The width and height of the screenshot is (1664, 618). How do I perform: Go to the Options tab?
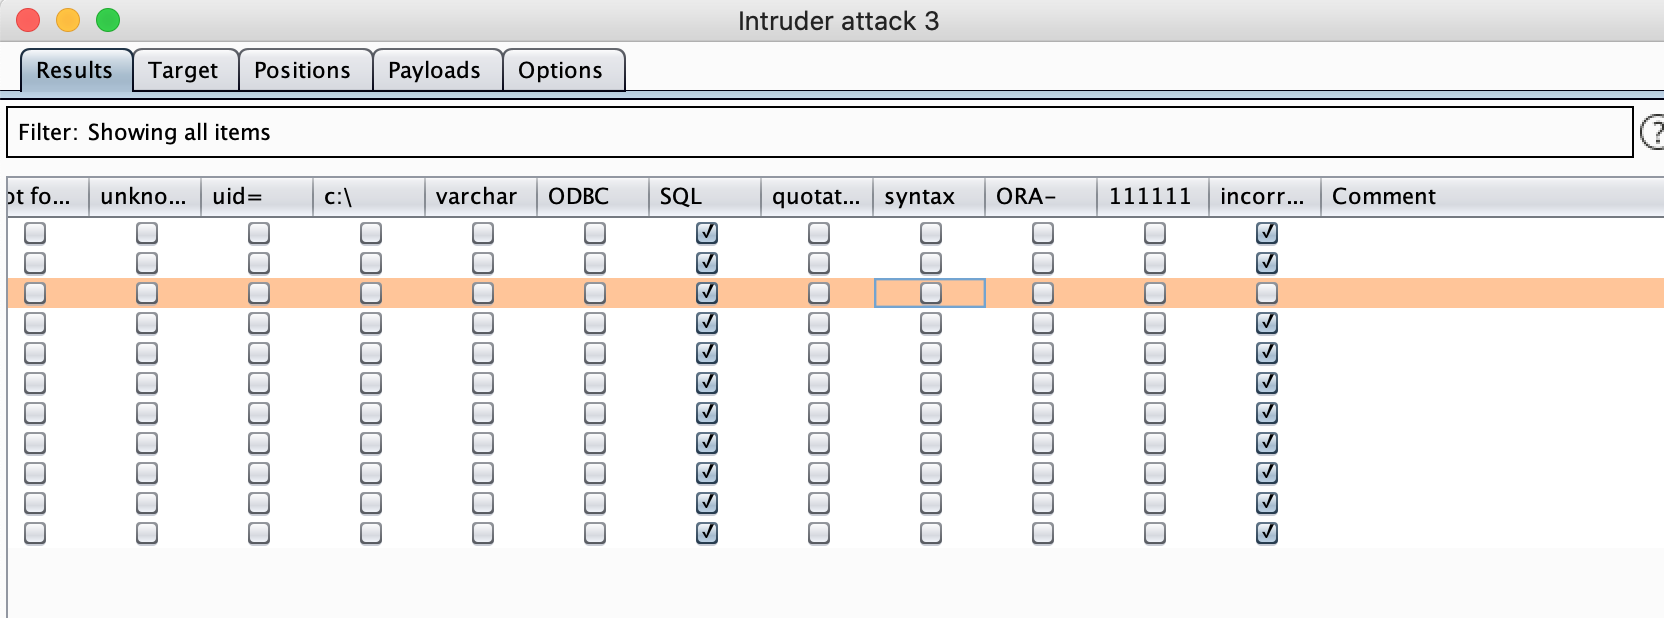[562, 70]
